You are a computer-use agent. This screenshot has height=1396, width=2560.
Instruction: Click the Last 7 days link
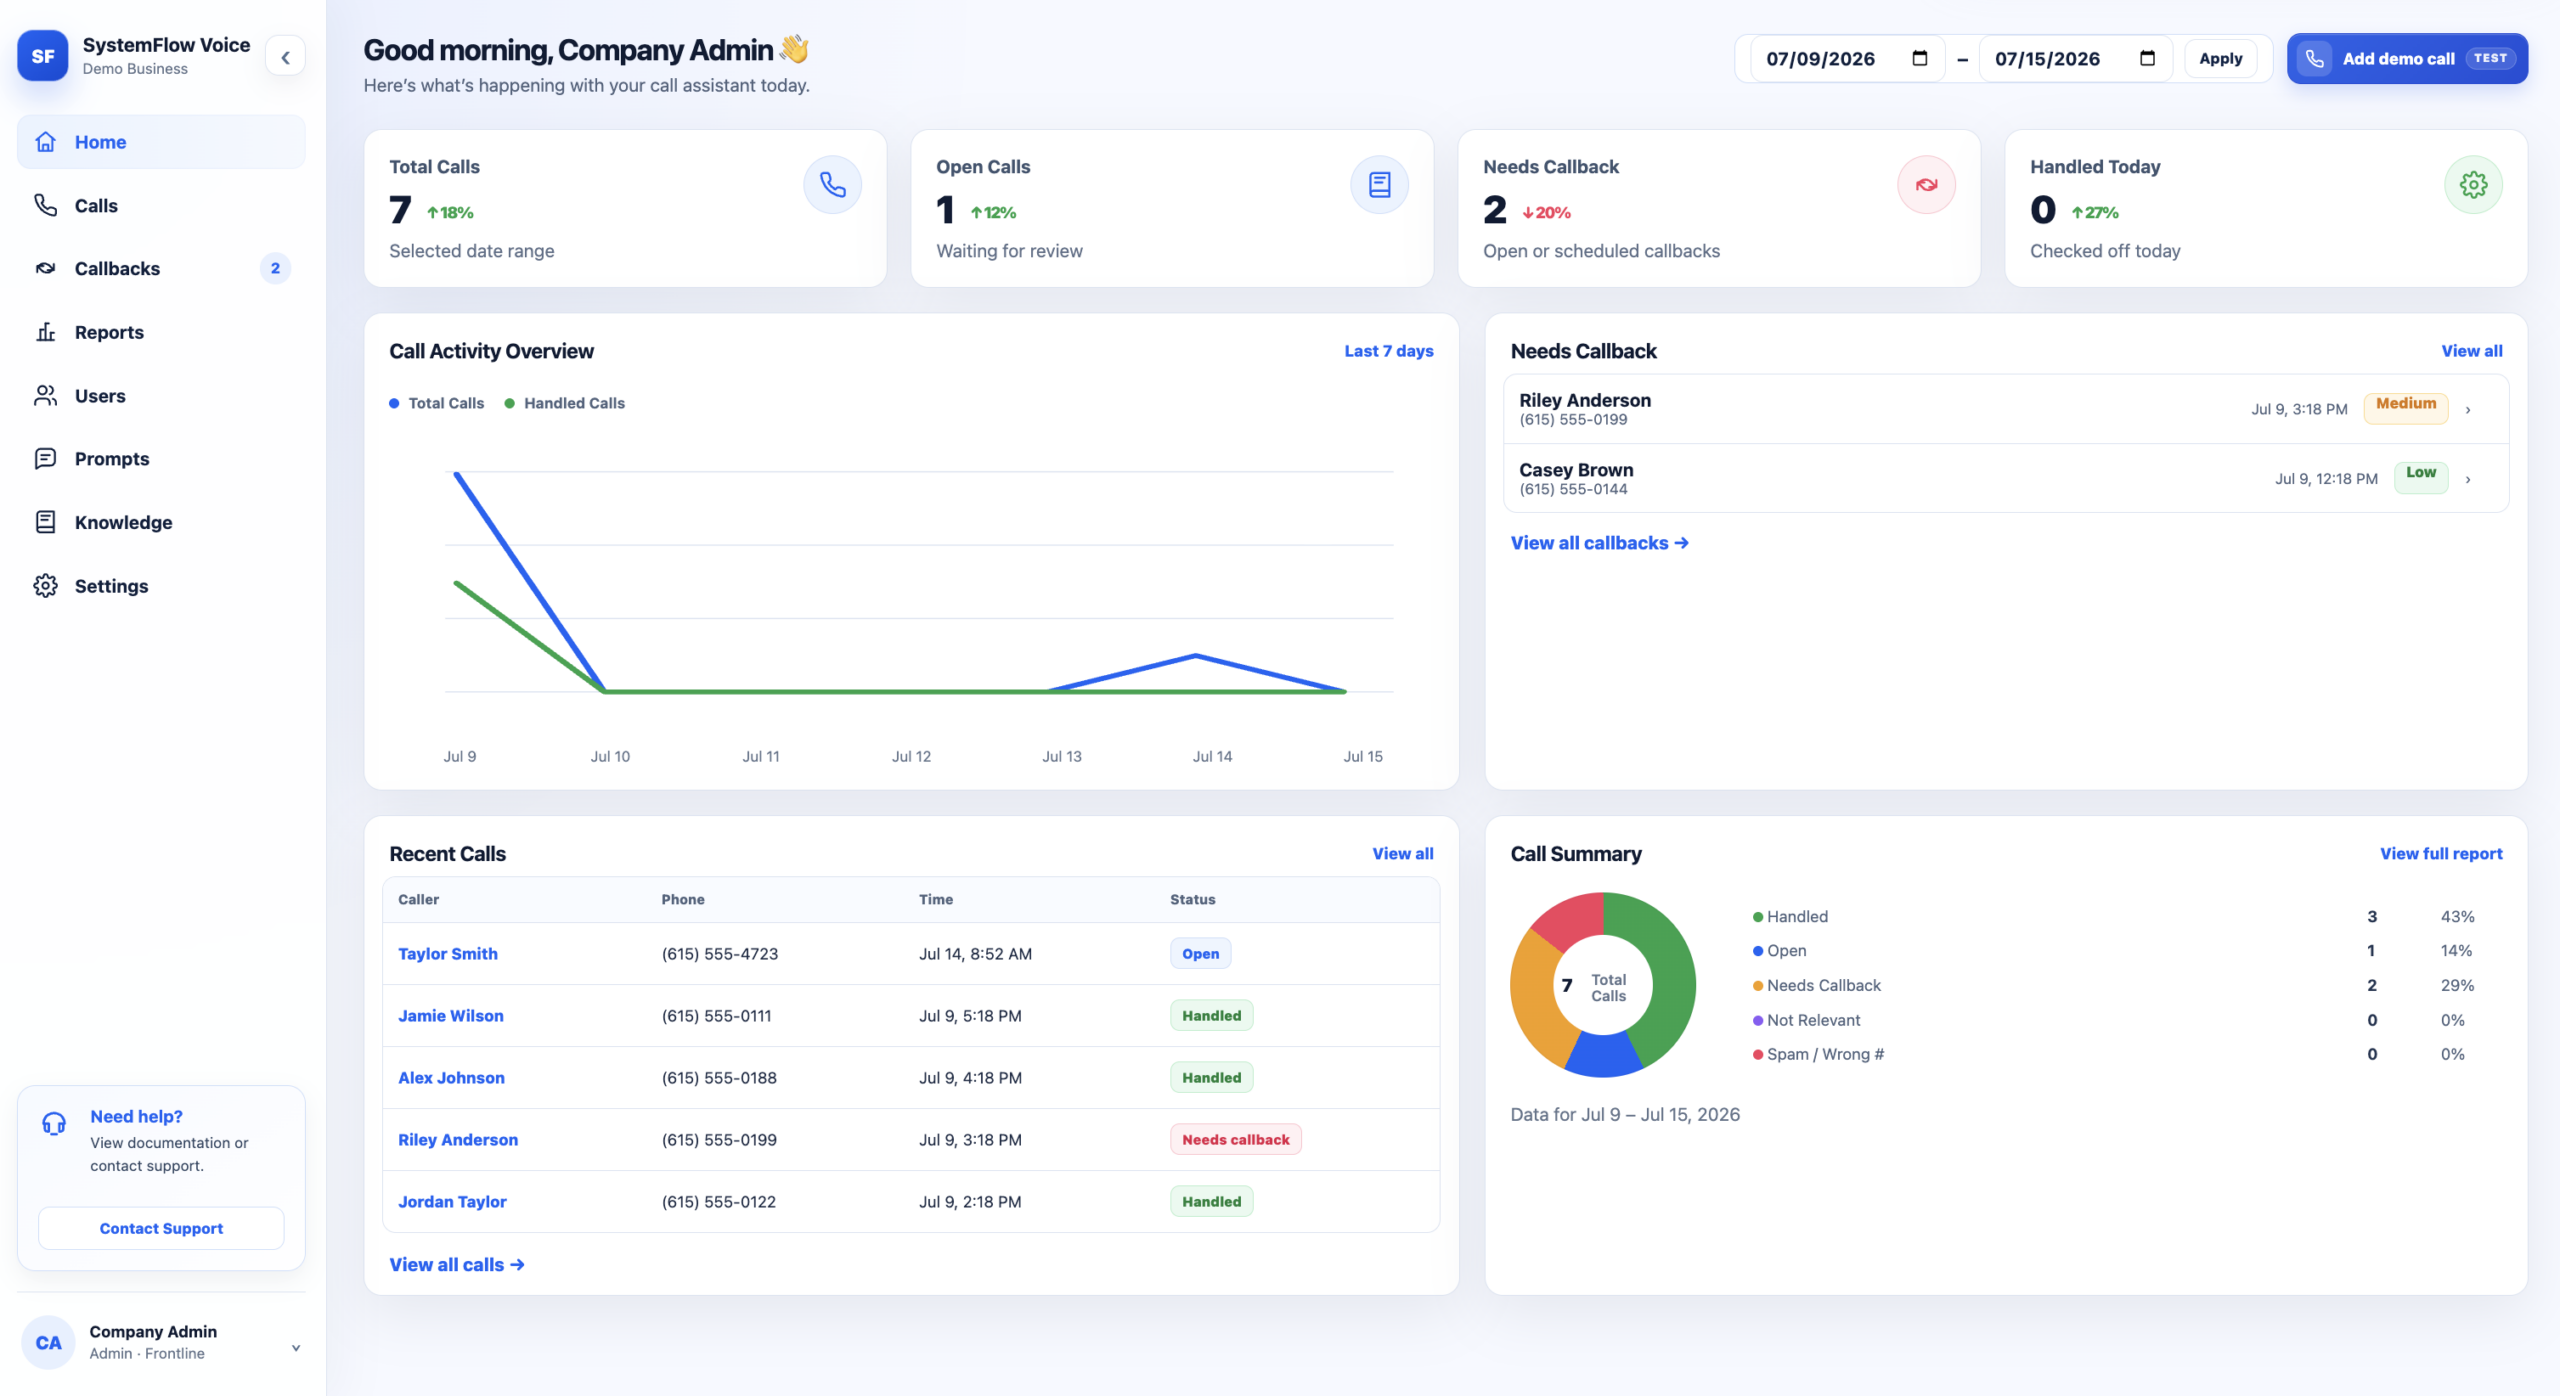coord(1388,351)
